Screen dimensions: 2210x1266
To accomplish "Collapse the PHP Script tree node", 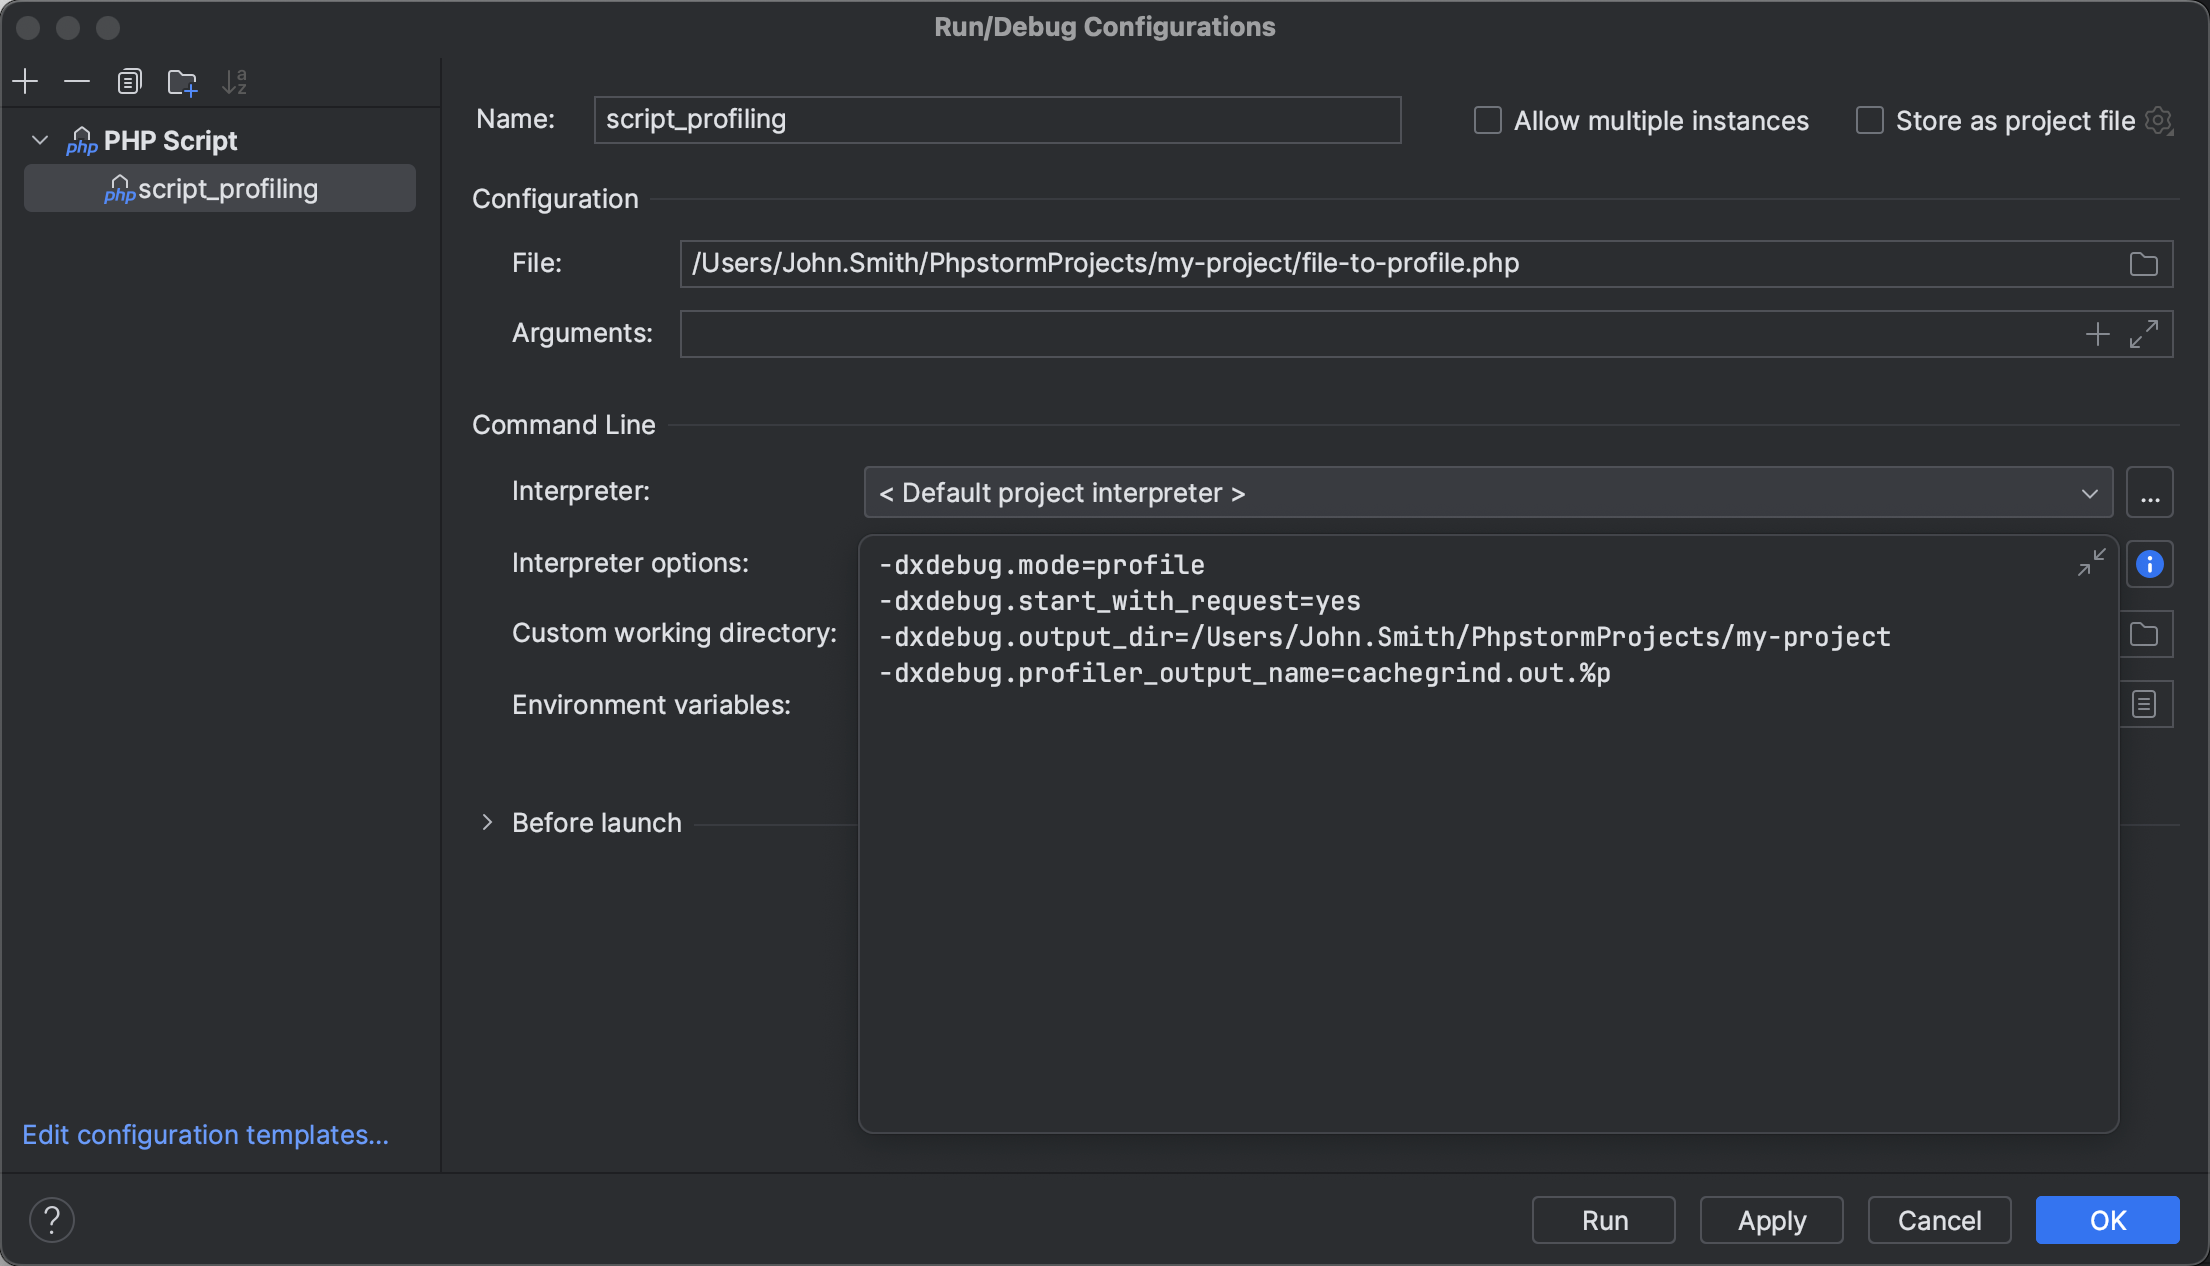I will 40,140.
